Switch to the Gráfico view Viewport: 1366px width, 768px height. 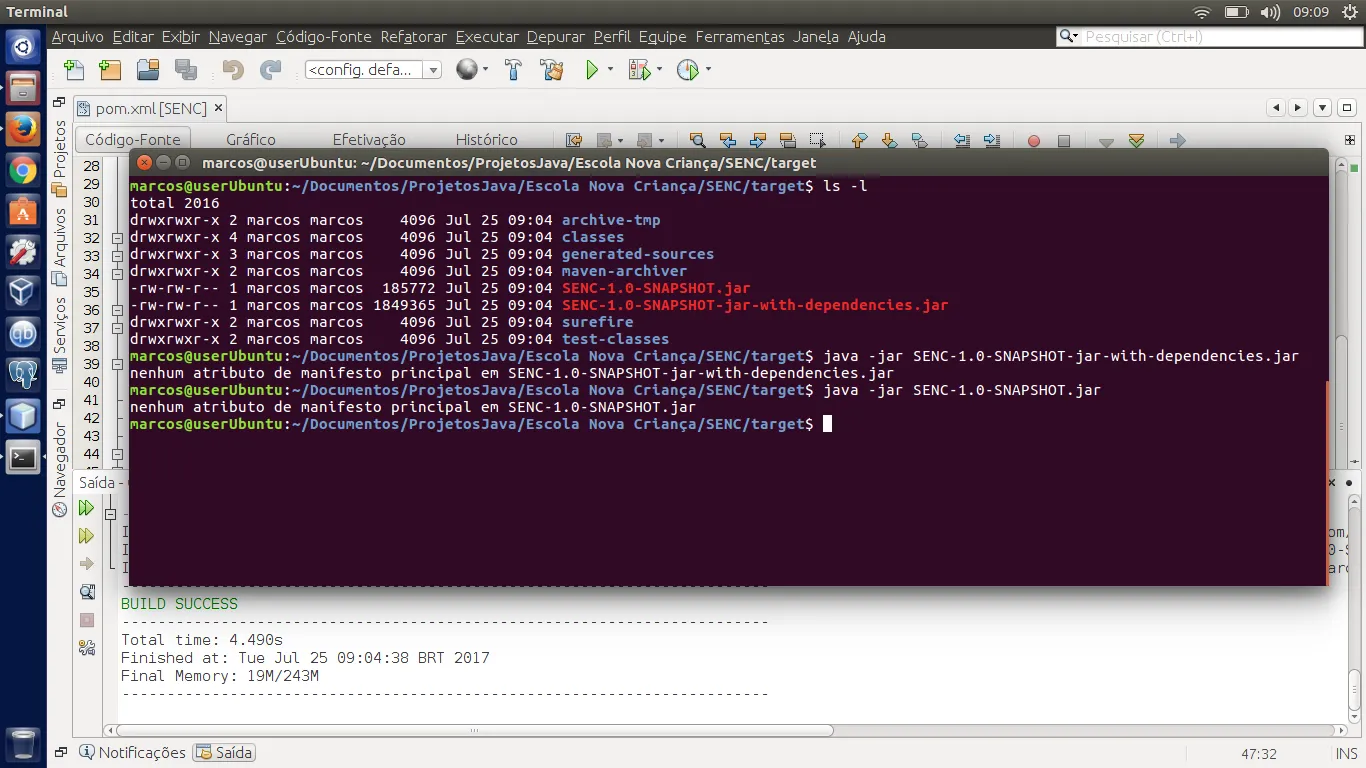[x=251, y=140]
